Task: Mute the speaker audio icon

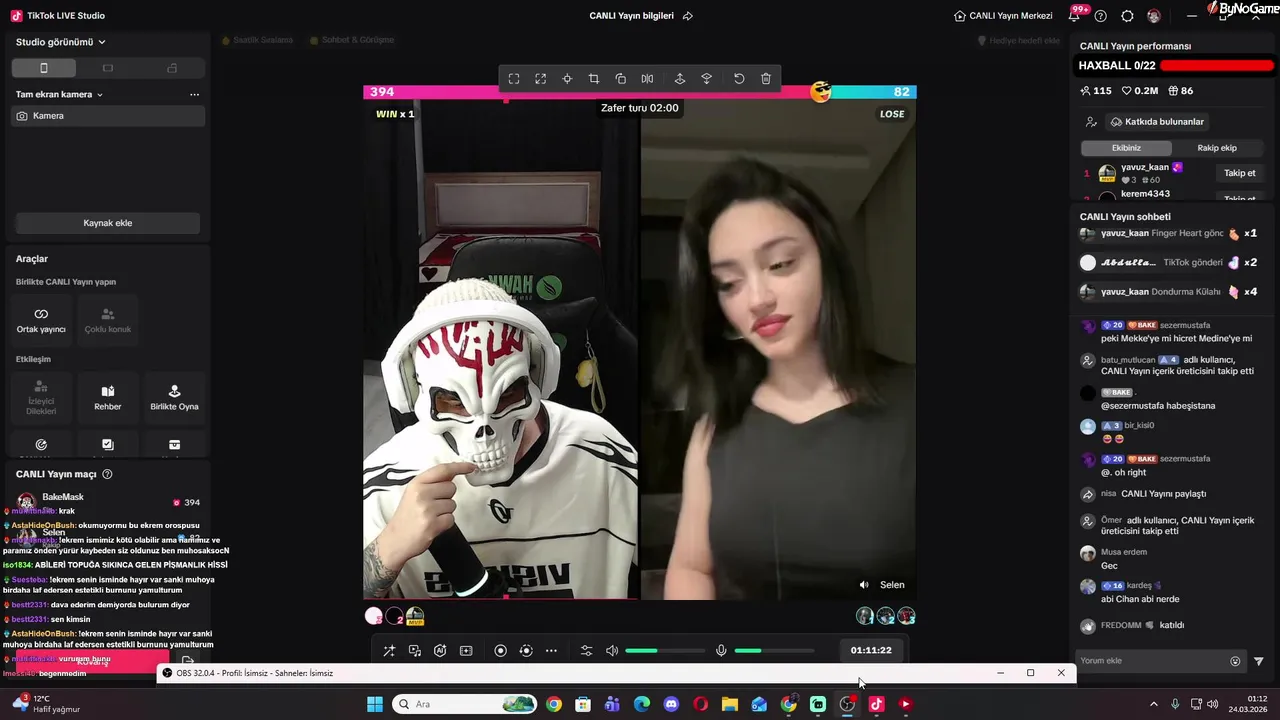Action: [612, 651]
